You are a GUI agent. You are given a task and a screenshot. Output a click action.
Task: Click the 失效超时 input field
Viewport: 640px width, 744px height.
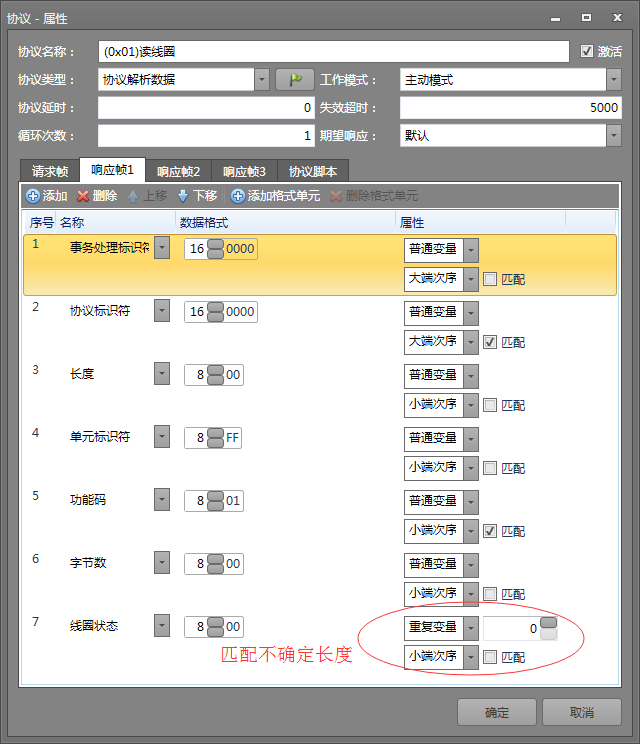[x=510, y=108]
